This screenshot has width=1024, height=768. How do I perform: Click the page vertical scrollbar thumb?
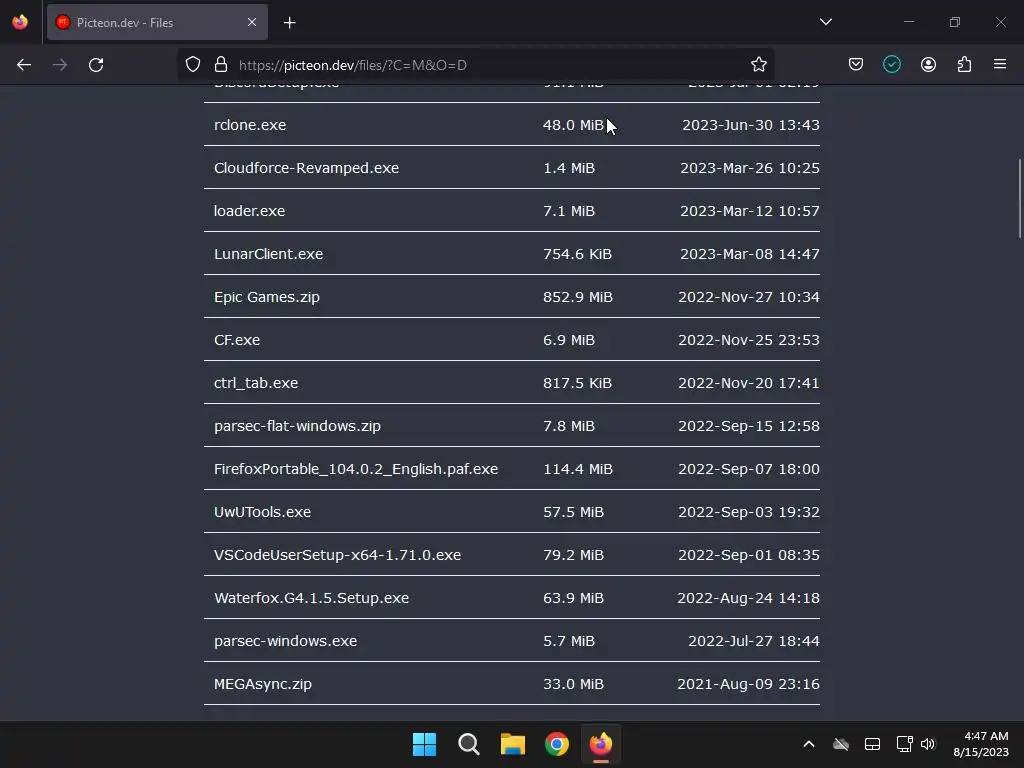click(1019, 199)
